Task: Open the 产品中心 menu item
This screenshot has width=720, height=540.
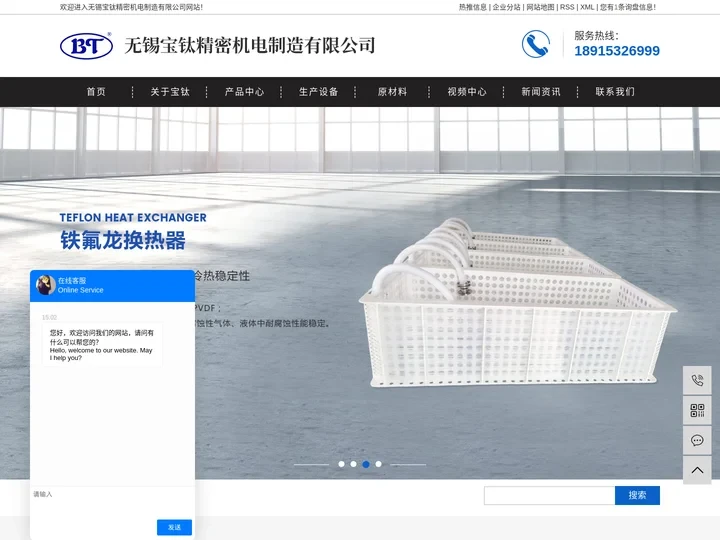Action: [x=244, y=92]
